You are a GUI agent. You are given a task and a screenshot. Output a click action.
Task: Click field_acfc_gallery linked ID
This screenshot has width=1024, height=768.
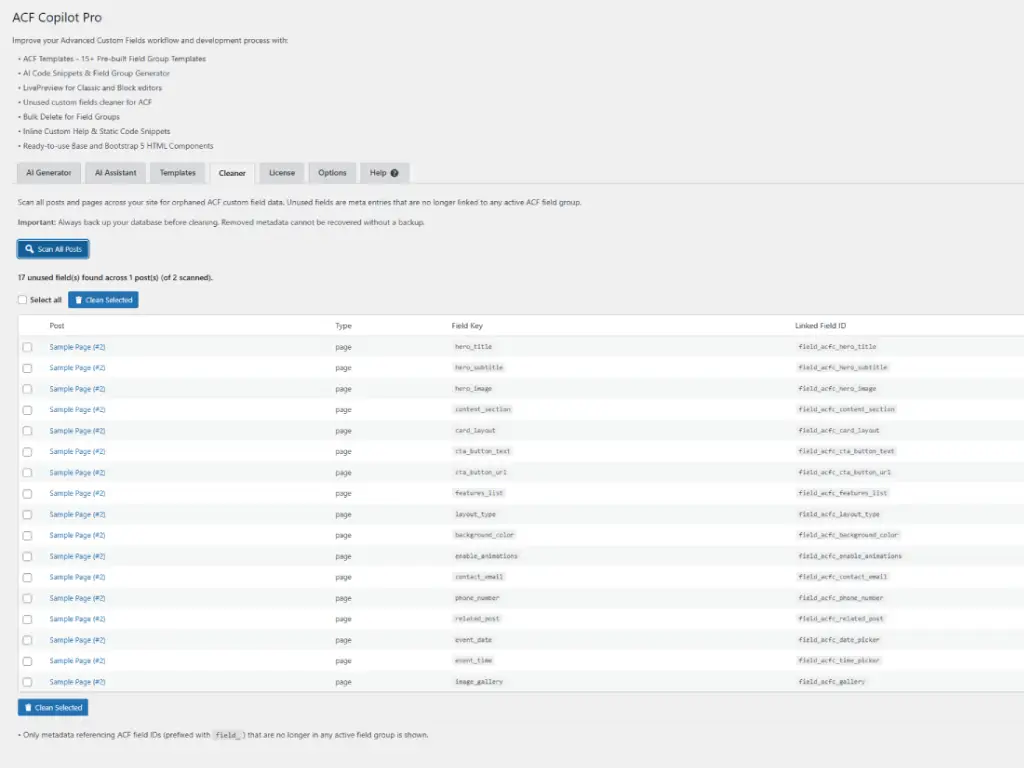click(x=831, y=681)
